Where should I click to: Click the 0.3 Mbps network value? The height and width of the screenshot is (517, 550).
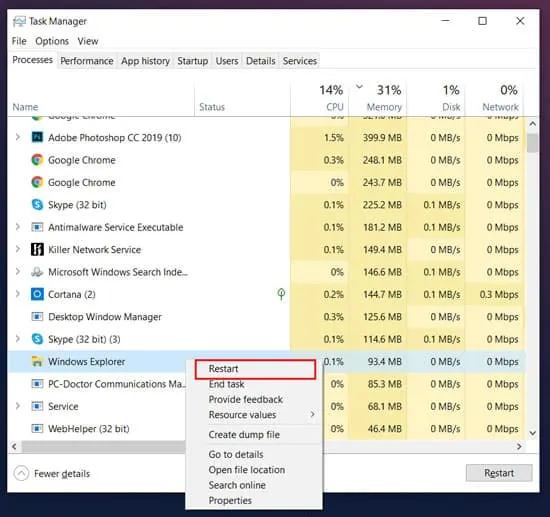click(x=499, y=294)
